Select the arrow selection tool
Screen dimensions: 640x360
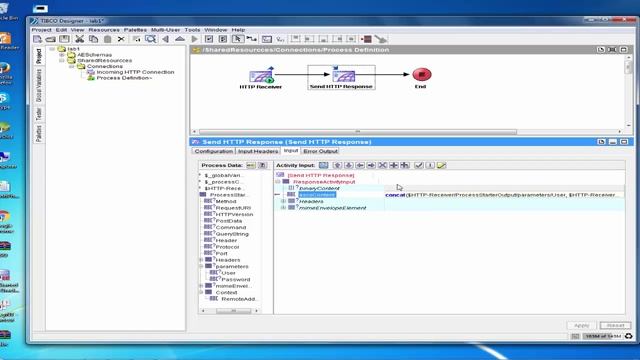237,39
